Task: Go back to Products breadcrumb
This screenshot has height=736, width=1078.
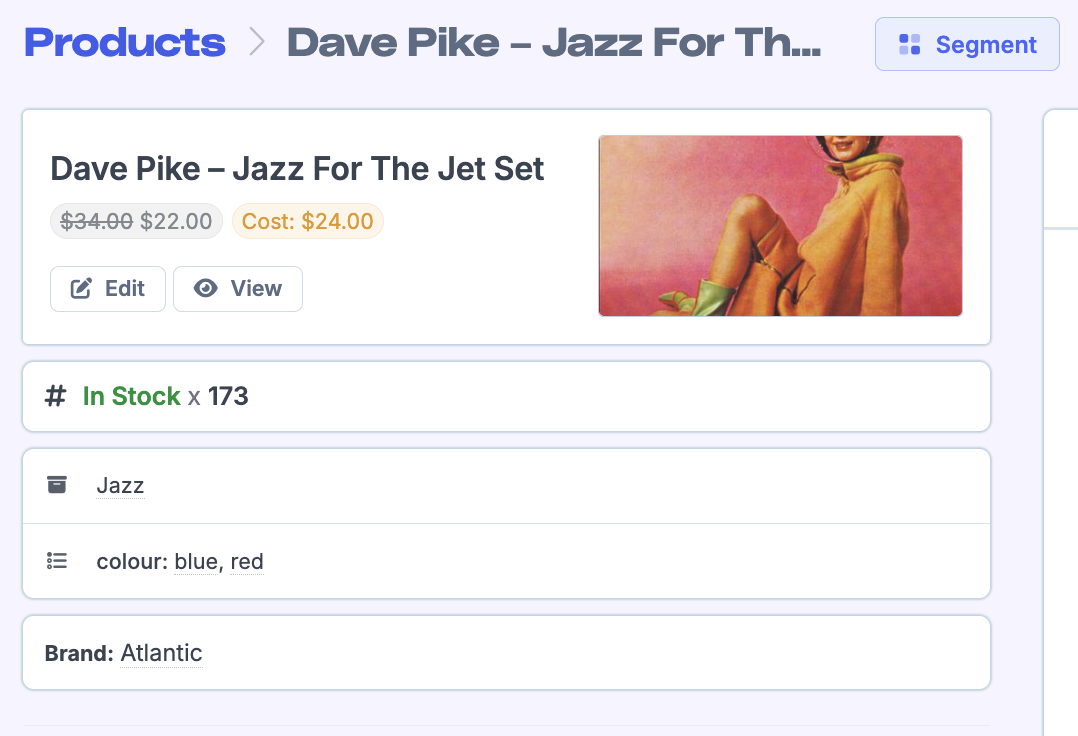Action: point(125,43)
